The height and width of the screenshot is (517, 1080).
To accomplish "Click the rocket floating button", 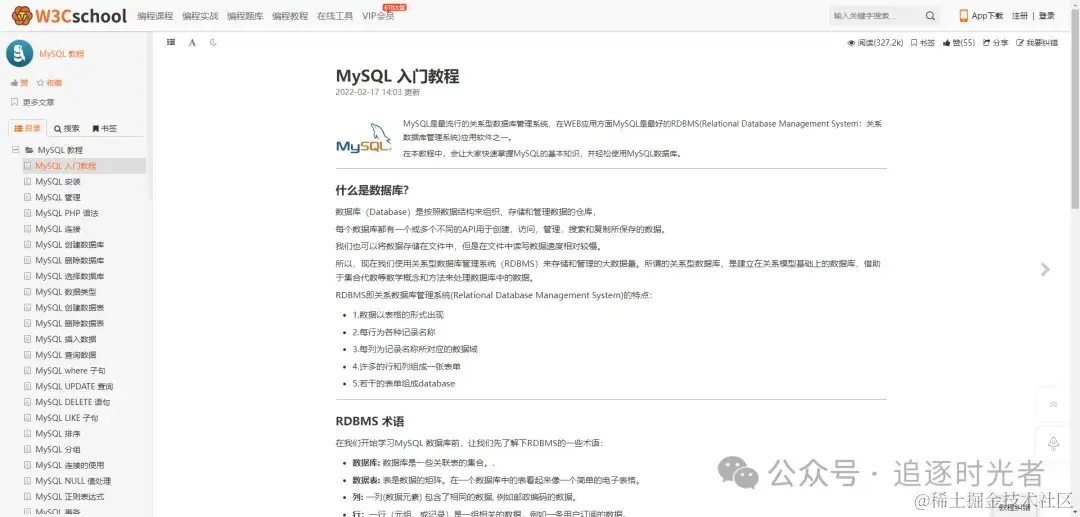I will click(1053, 444).
